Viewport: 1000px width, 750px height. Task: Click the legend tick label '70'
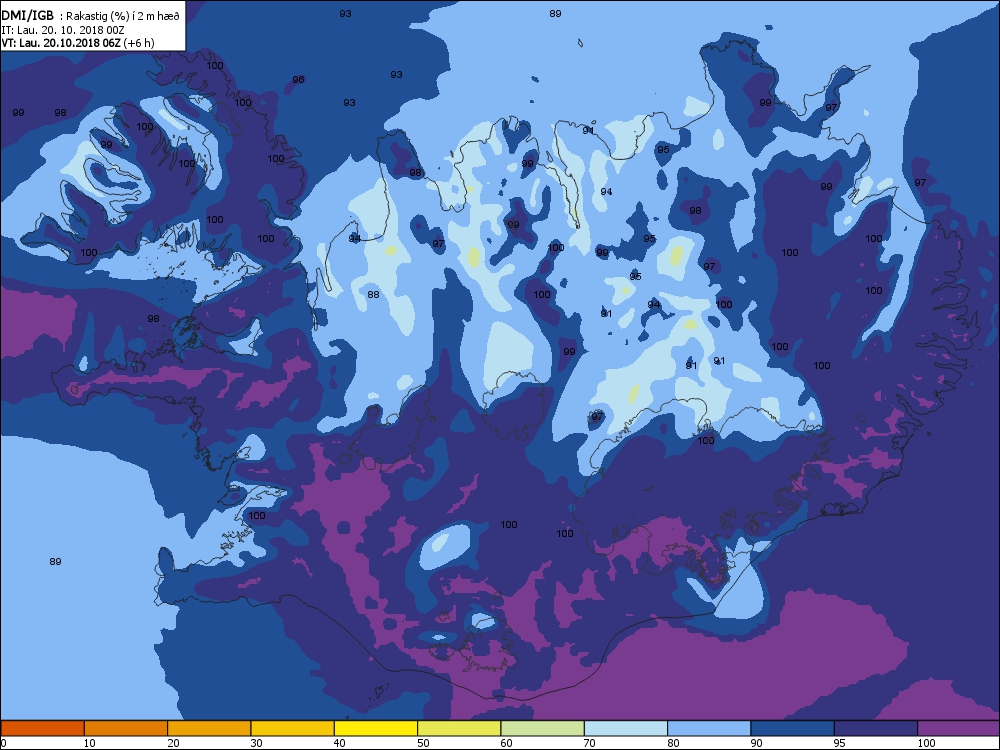(590, 743)
